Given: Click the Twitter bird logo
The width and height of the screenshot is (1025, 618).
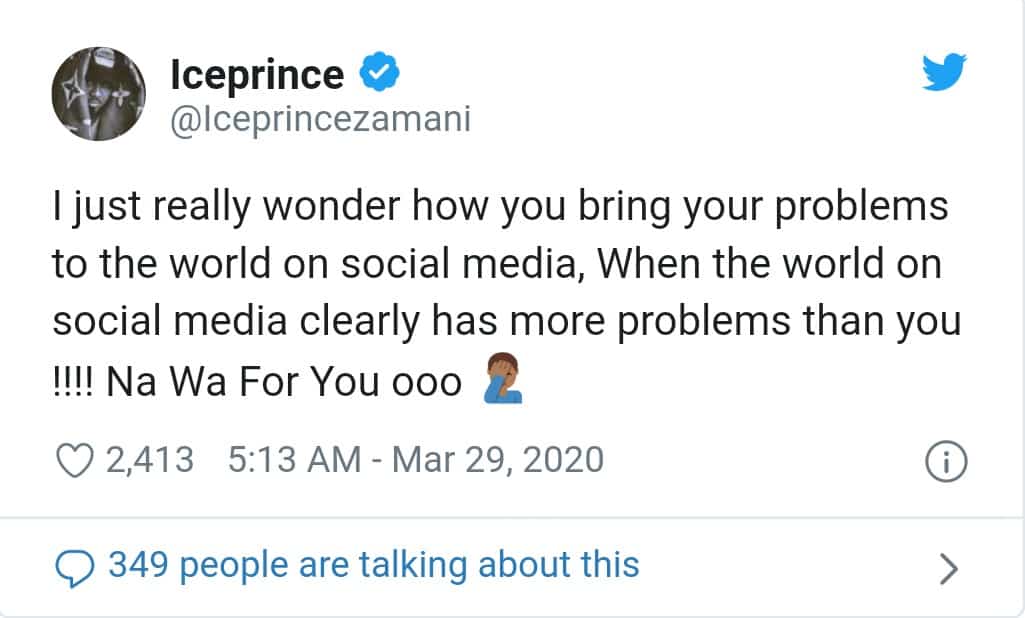Looking at the screenshot, I should point(943,72).
